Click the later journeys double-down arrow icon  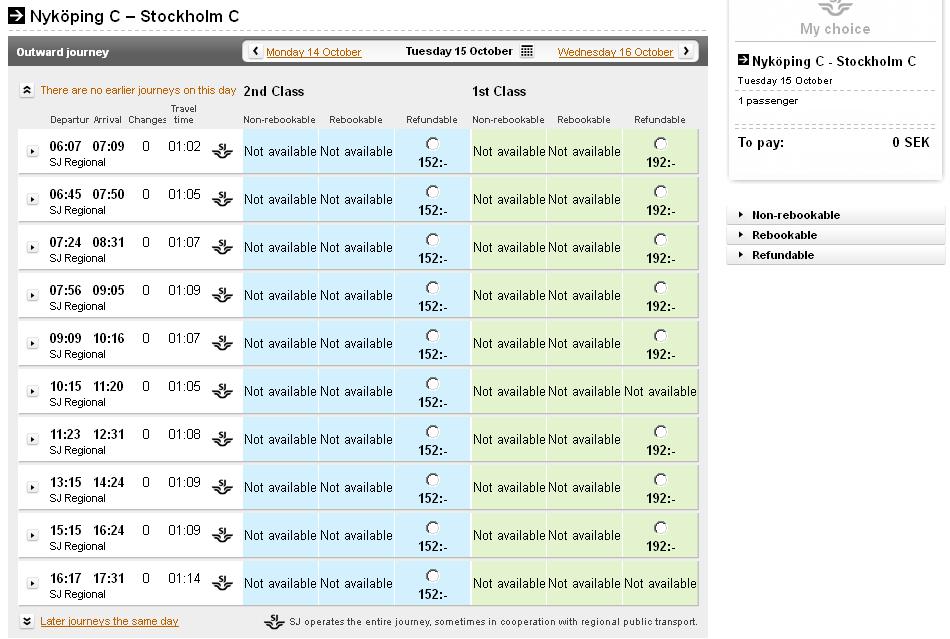(x=27, y=621)
